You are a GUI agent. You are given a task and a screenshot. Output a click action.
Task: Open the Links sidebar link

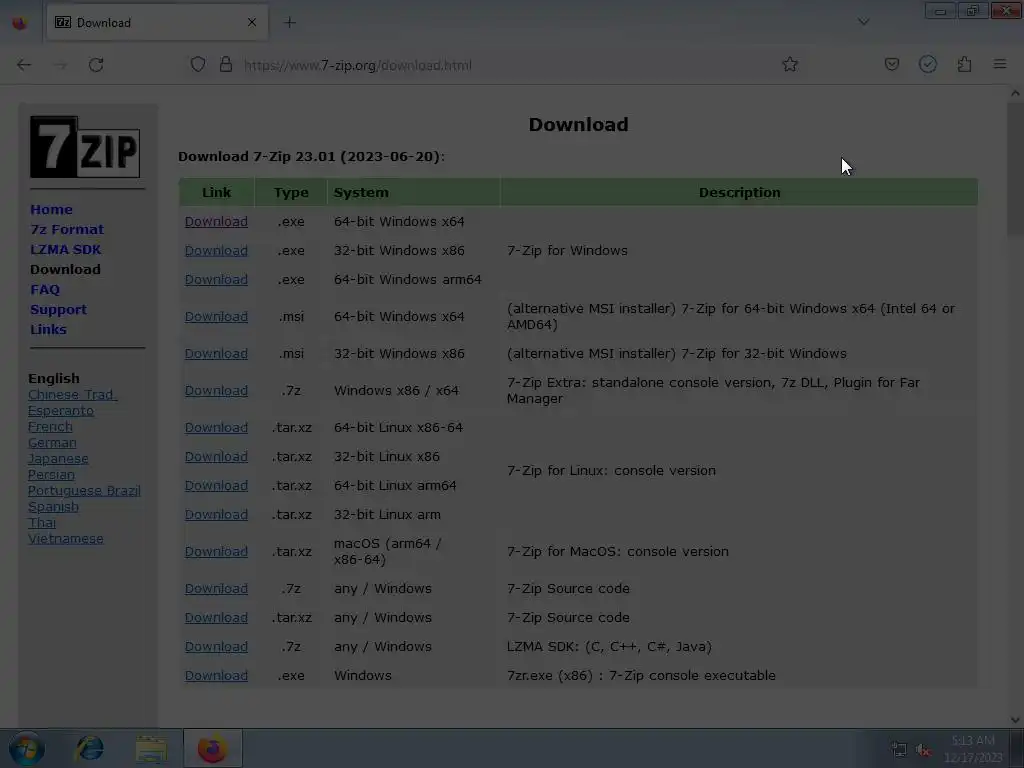click(x=48, y=330)
